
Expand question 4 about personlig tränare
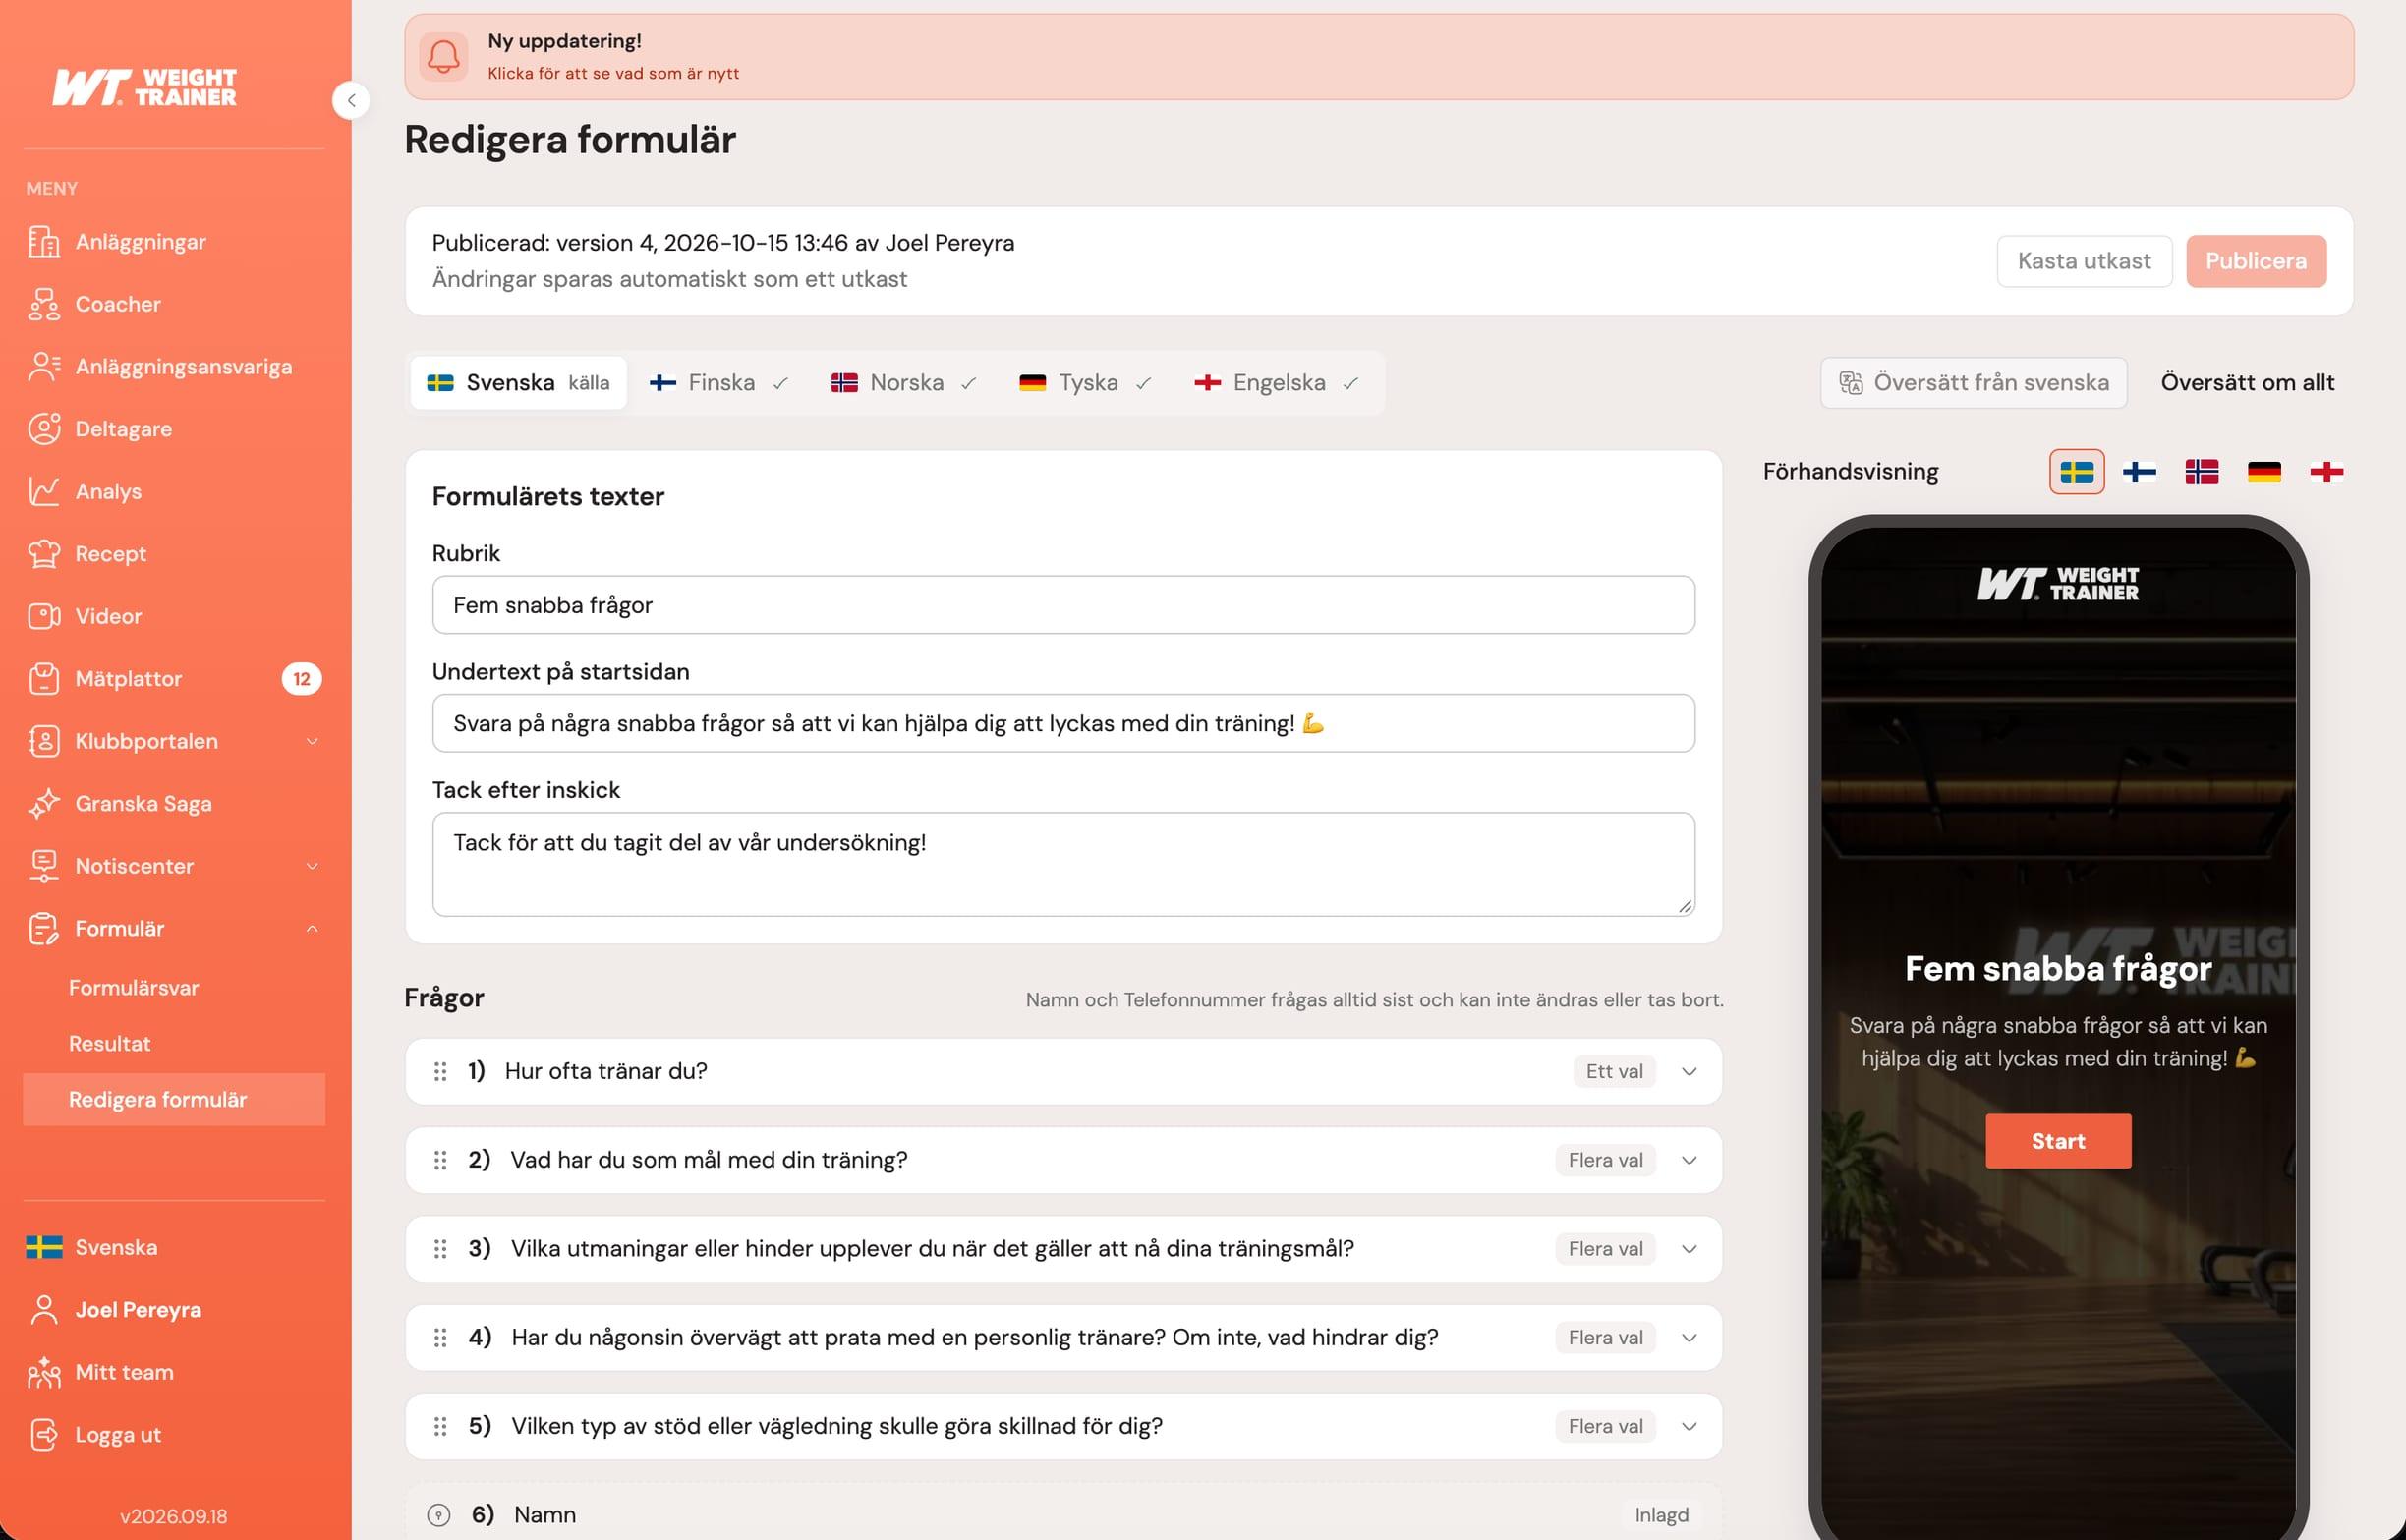click(x=1689, y=1338)
